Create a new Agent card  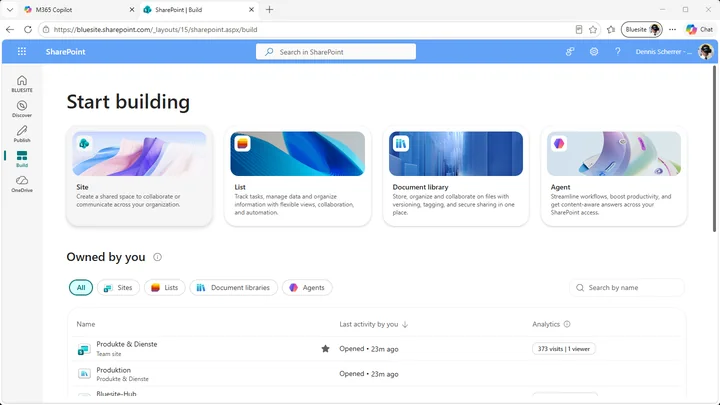pos(613,176)
